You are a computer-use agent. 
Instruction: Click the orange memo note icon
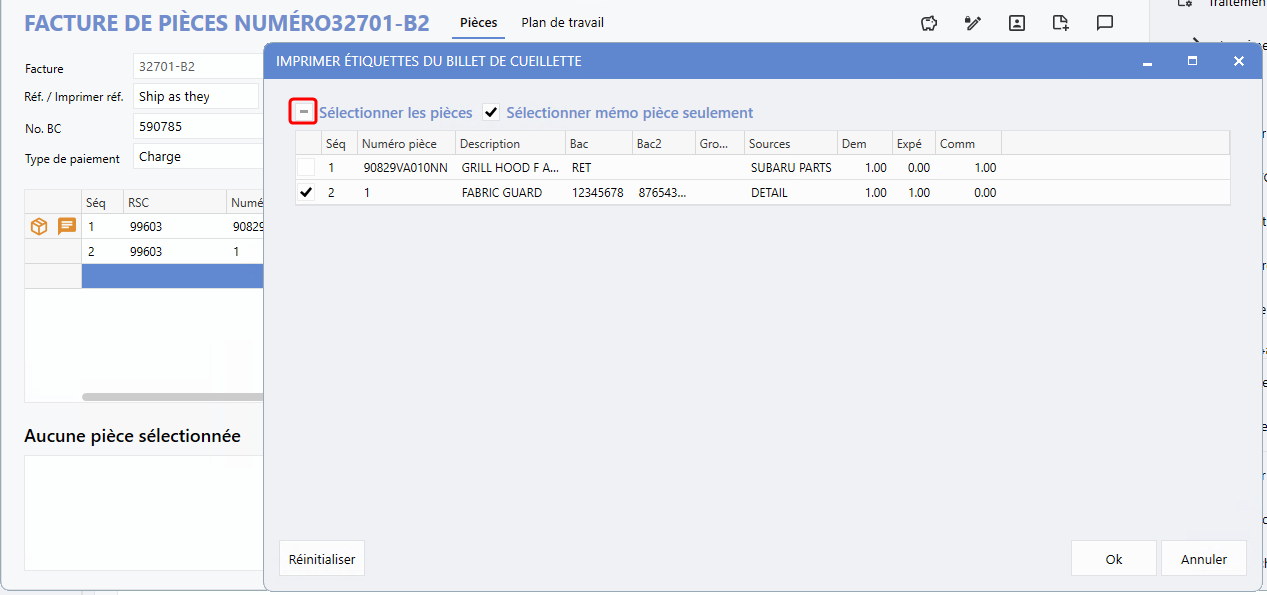click(x=67, y=226)
